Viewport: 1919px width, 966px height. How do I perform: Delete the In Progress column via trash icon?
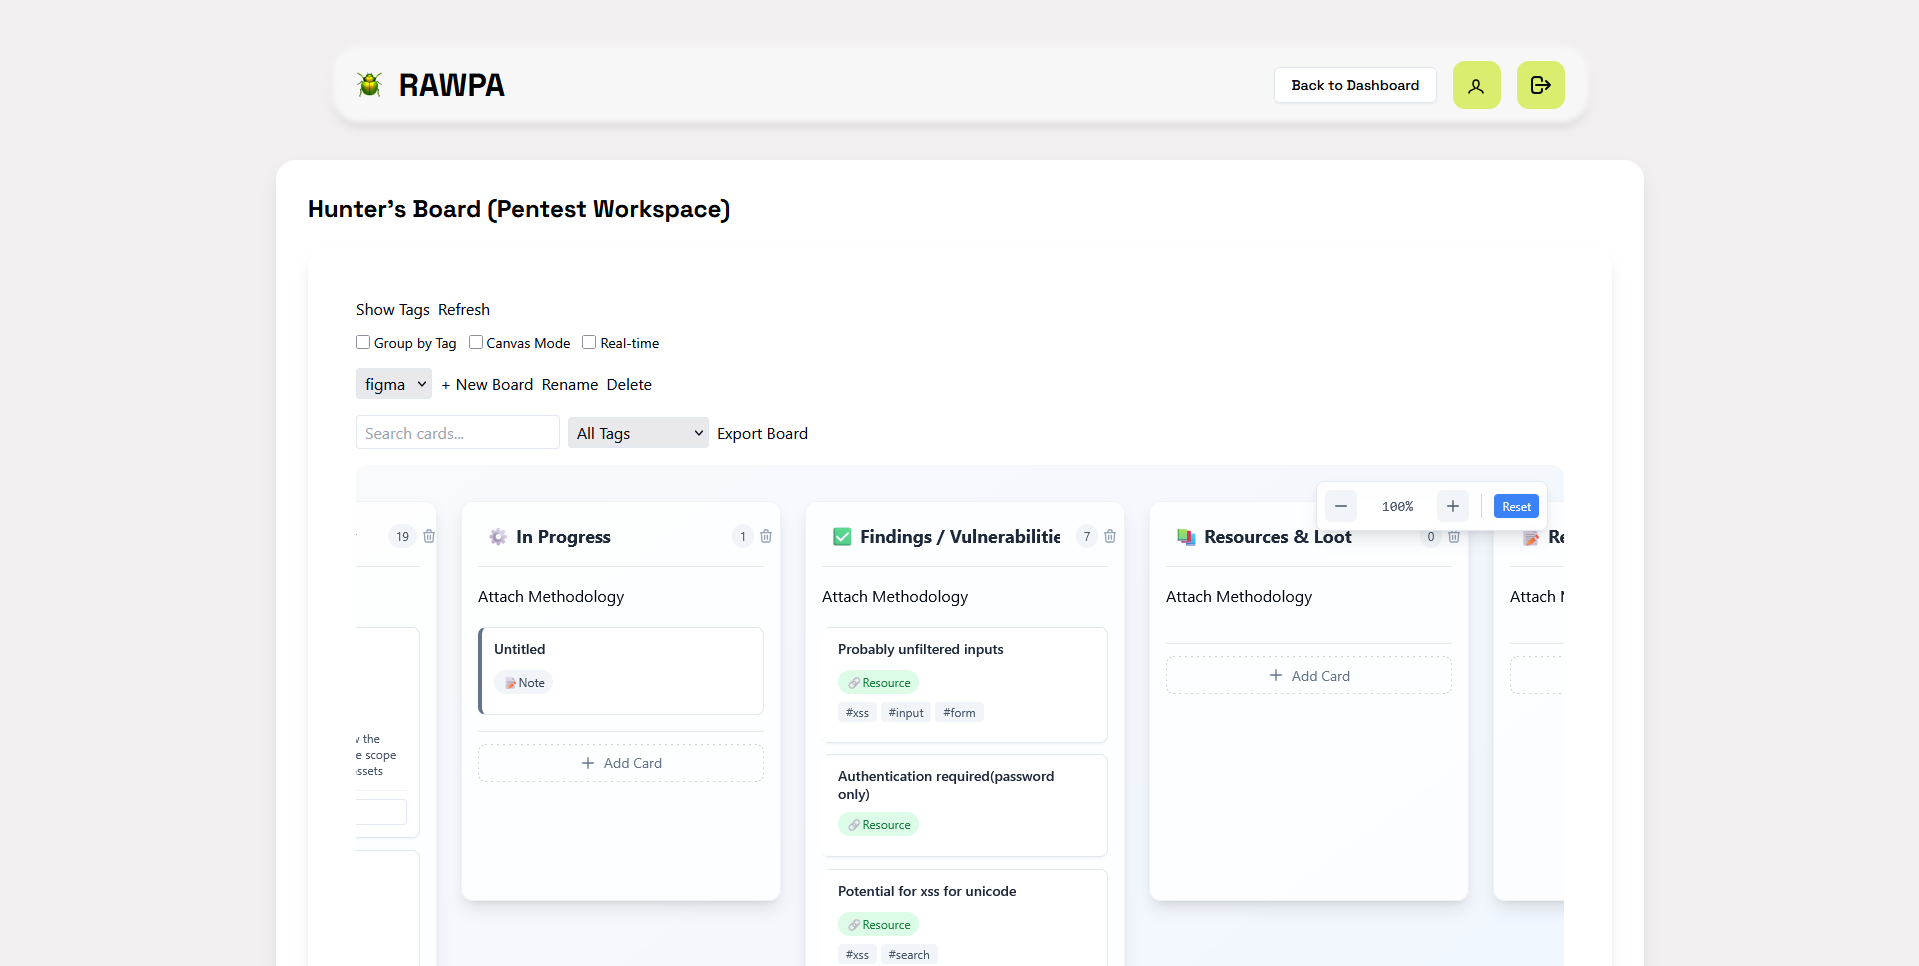pyautogui.click(x=766, y=537)
